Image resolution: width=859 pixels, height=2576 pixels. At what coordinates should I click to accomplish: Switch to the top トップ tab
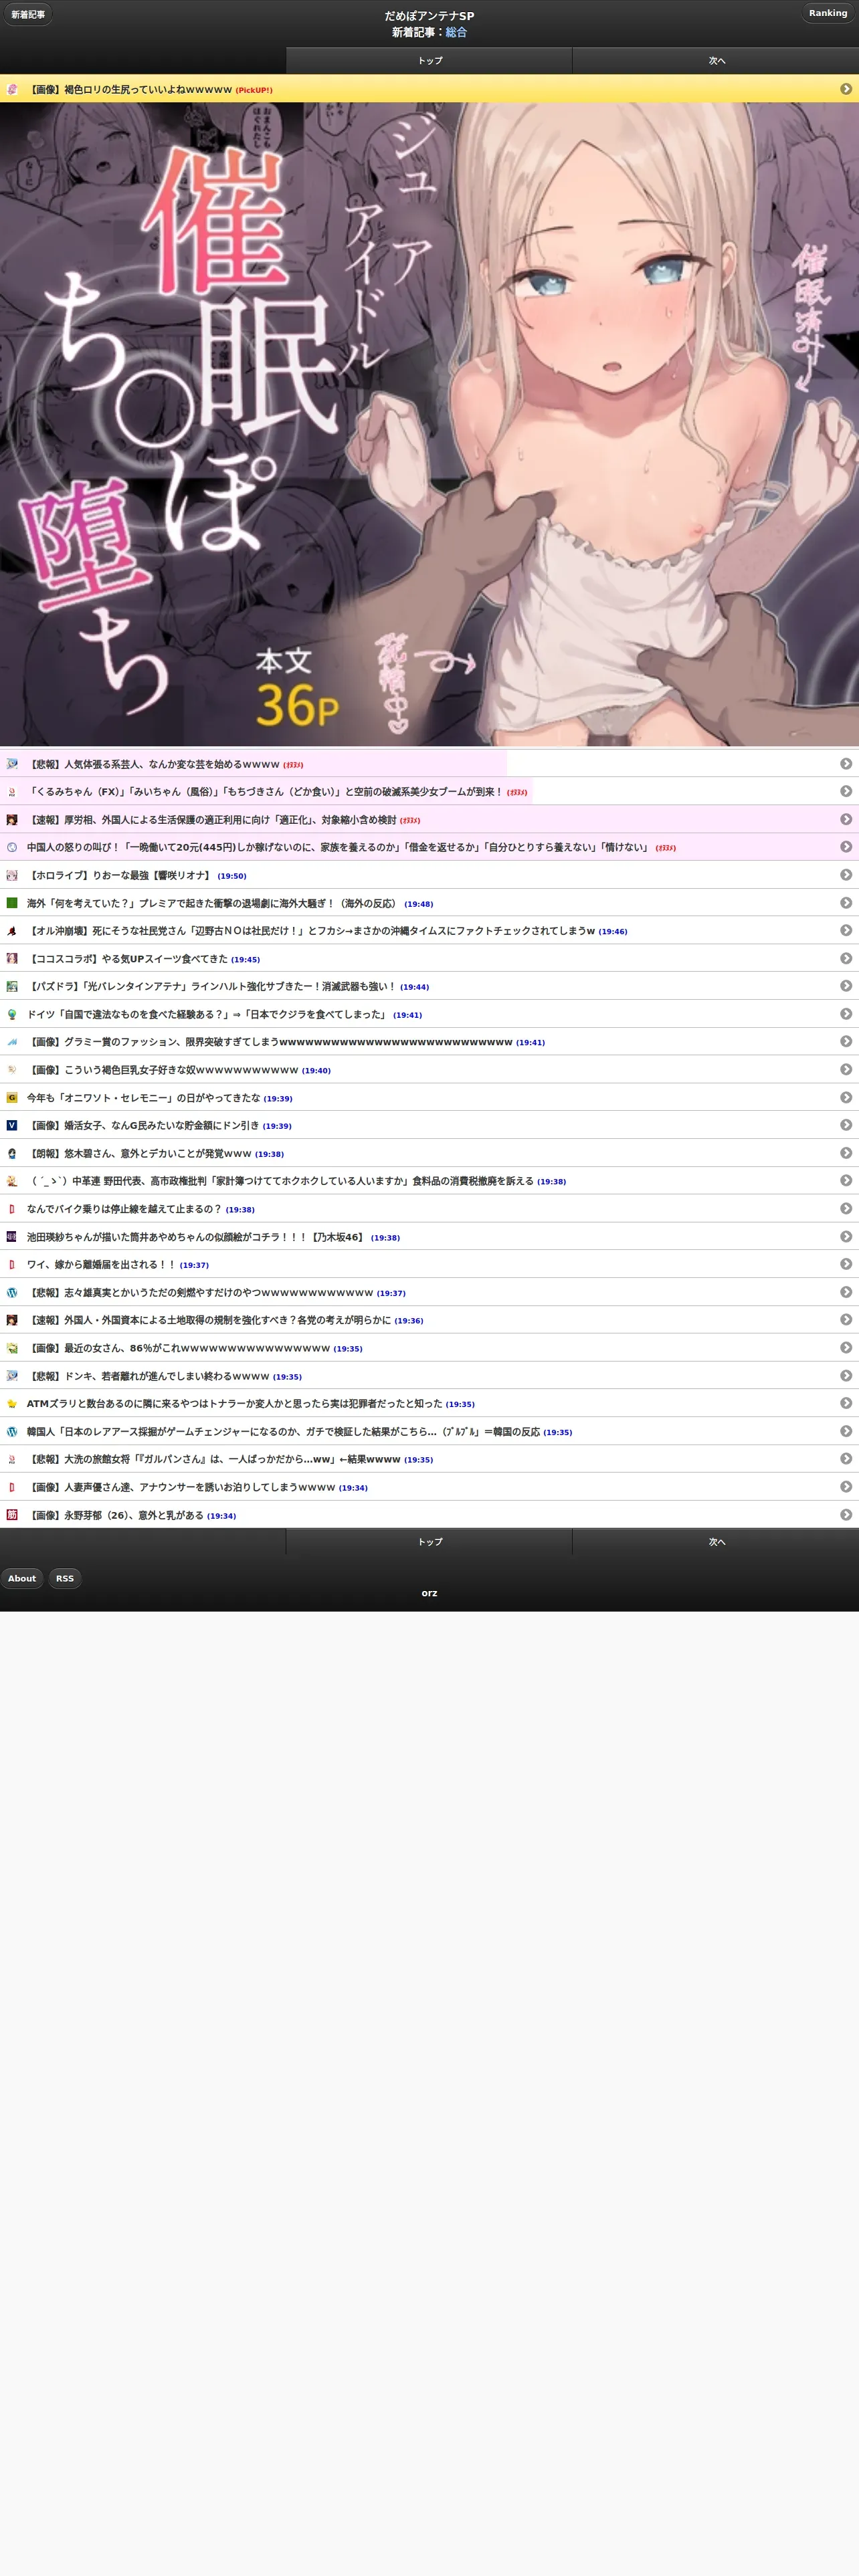pyautogui.click(x=430, y=61)
